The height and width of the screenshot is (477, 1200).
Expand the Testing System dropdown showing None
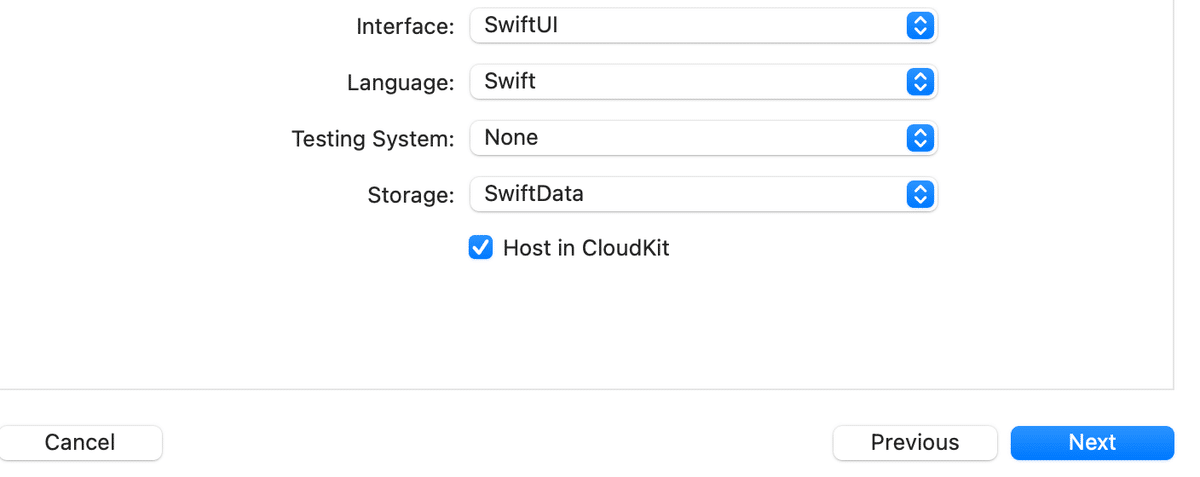pos(703,138)
